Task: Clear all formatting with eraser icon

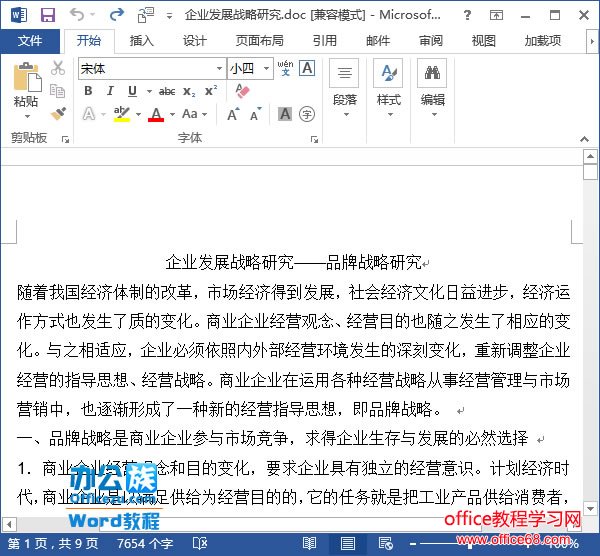Action: (242, 91)
